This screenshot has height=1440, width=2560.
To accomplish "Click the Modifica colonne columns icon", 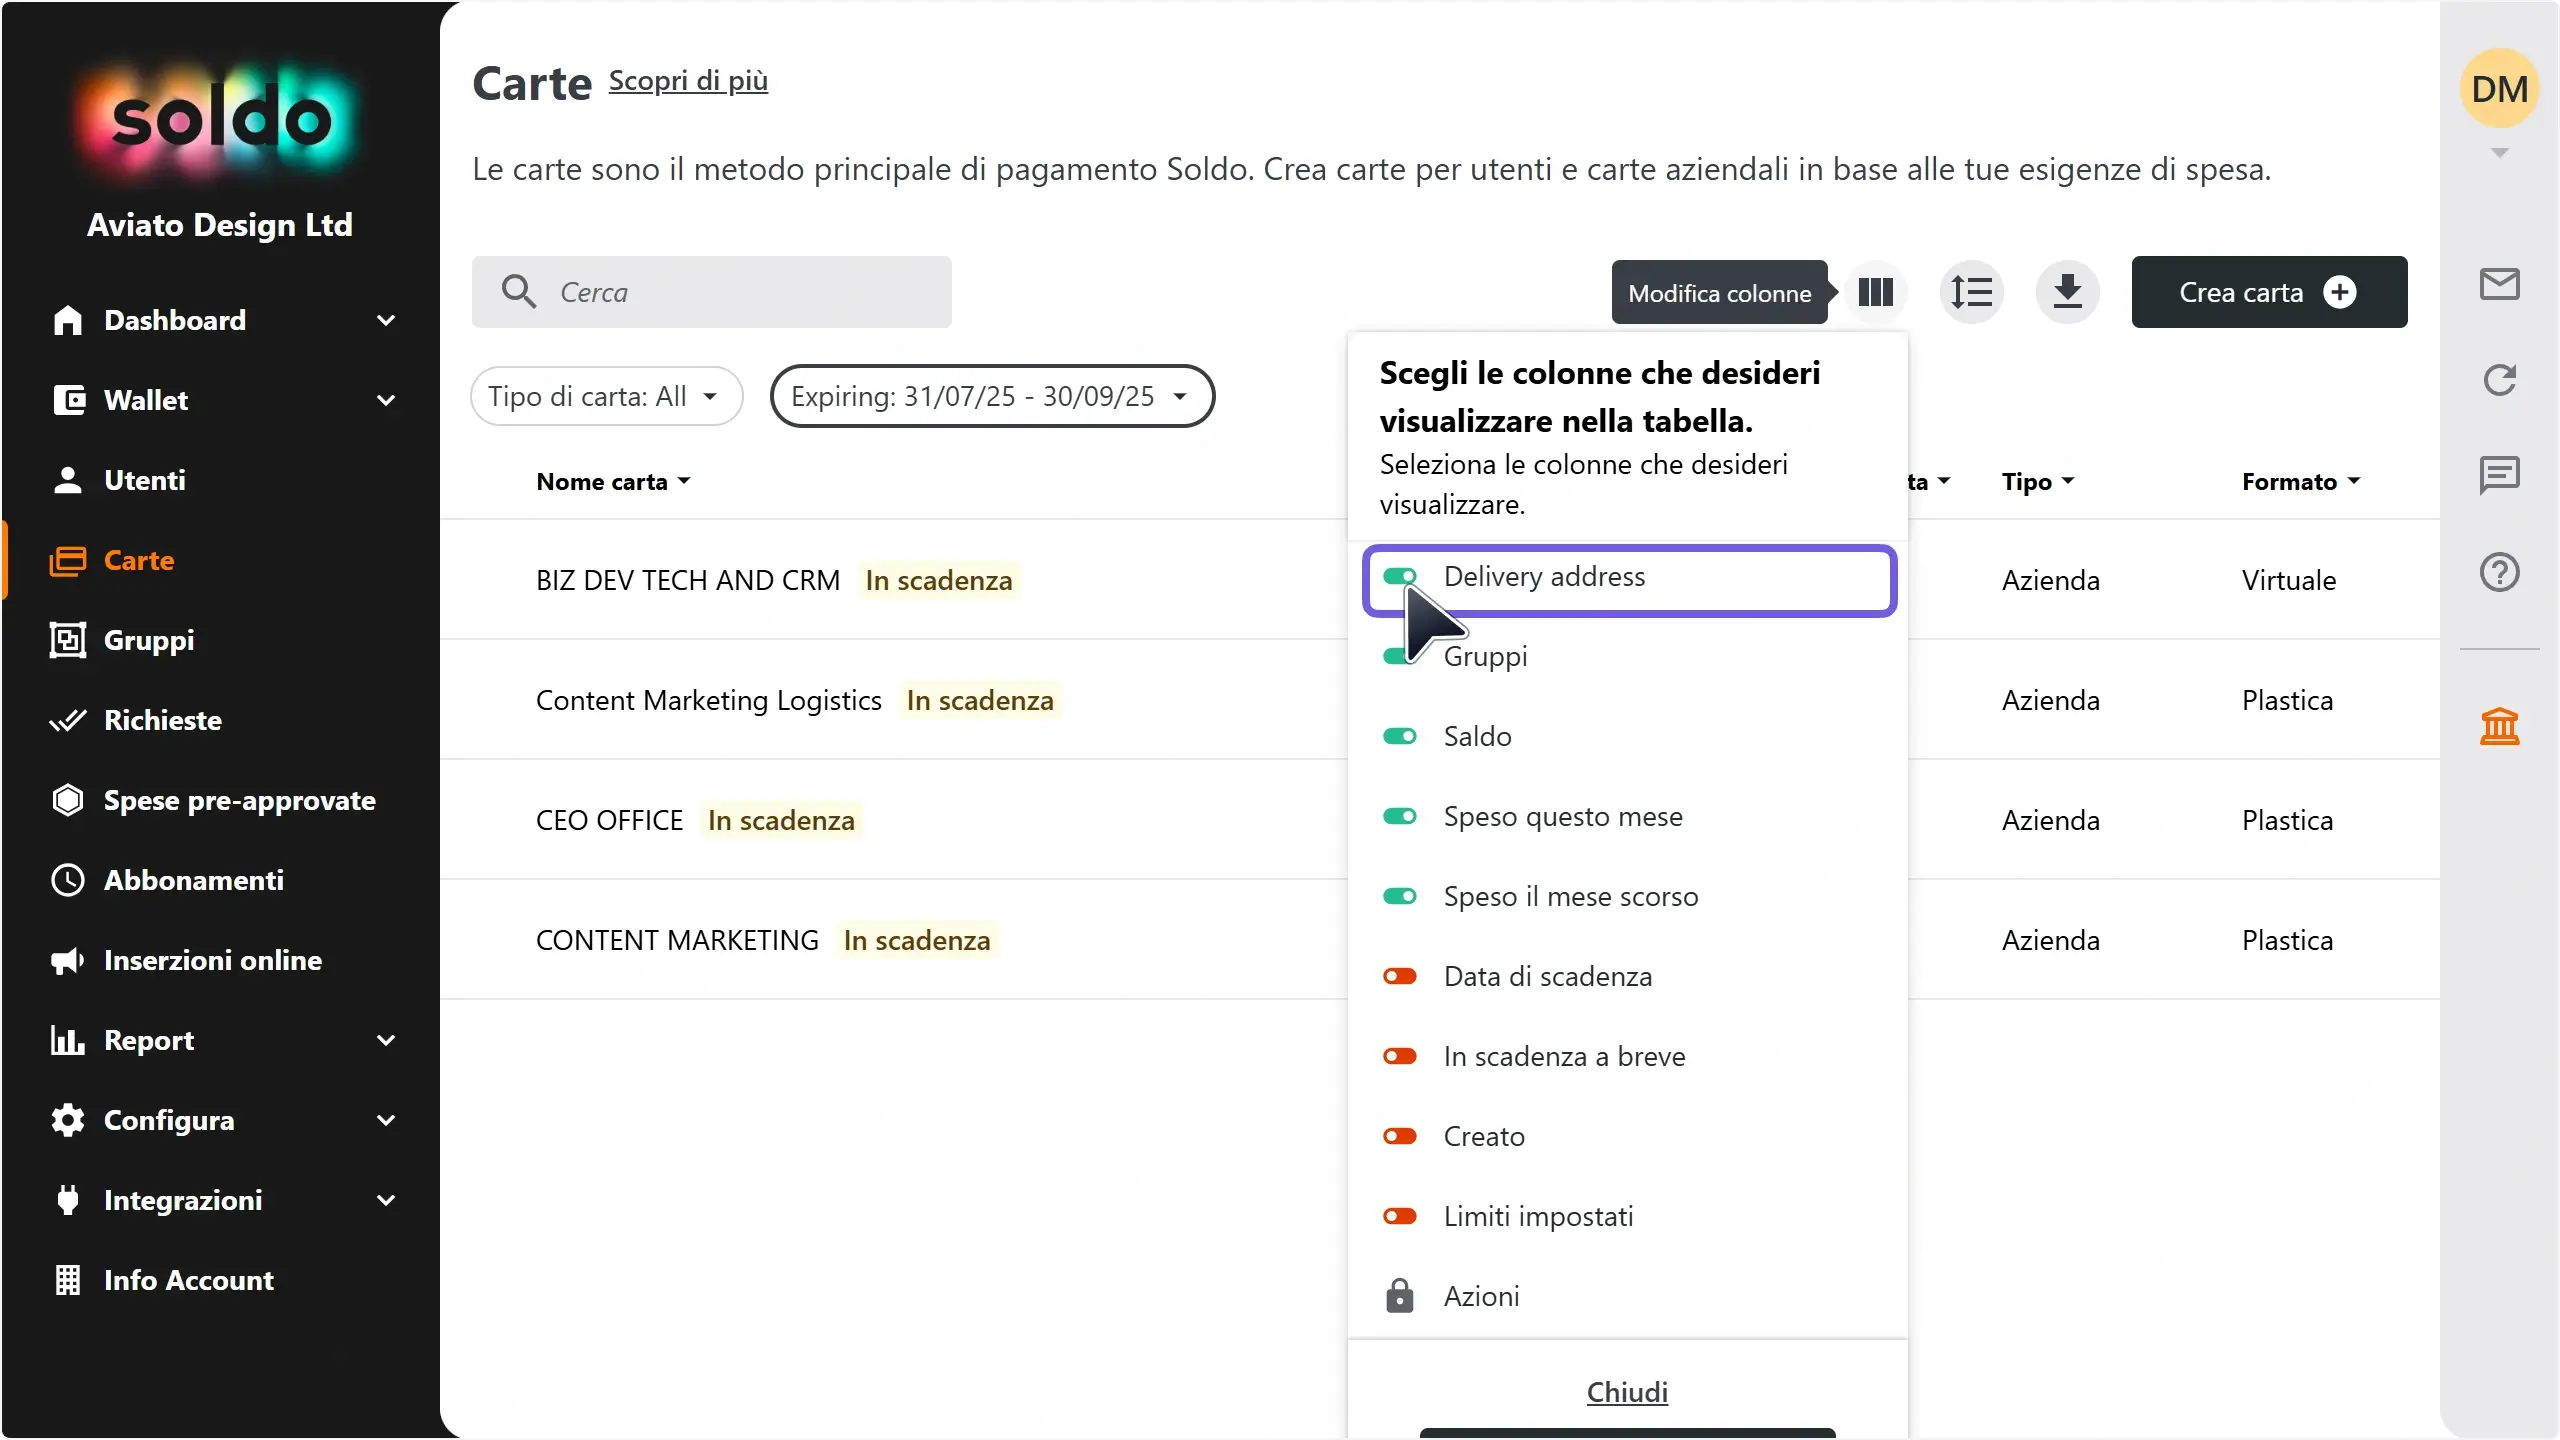I will click(x=1875, y=292).
